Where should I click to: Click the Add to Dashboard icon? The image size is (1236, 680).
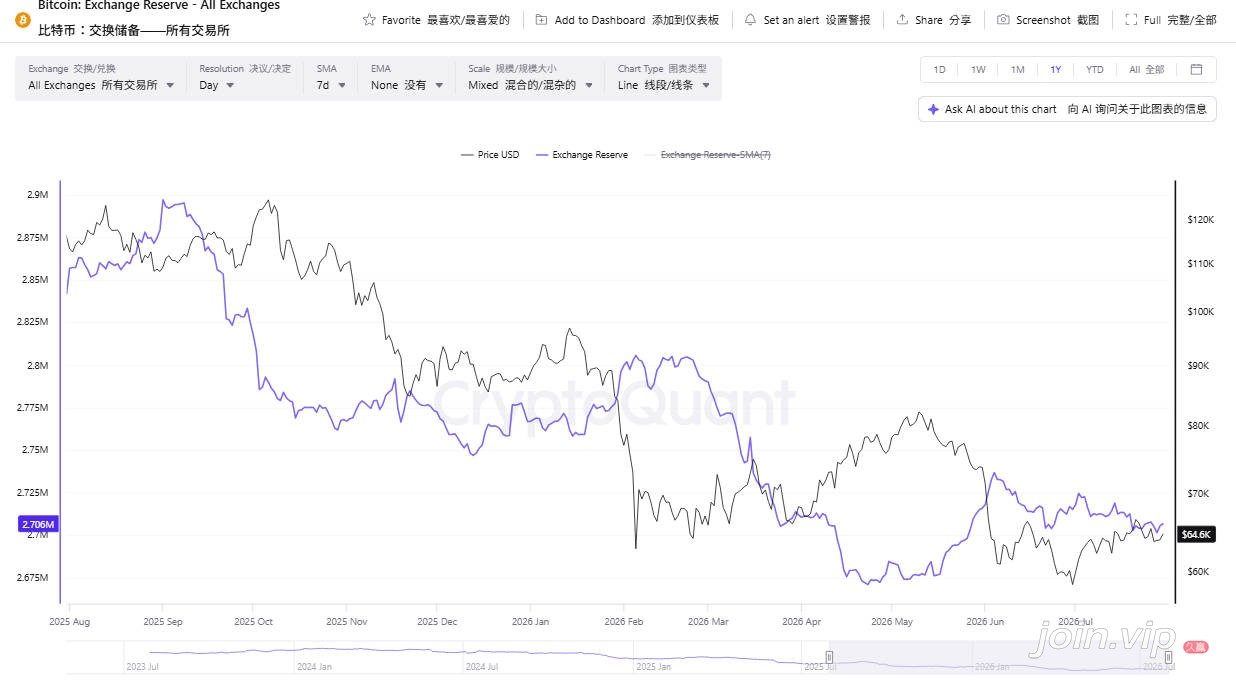(541, 20)
